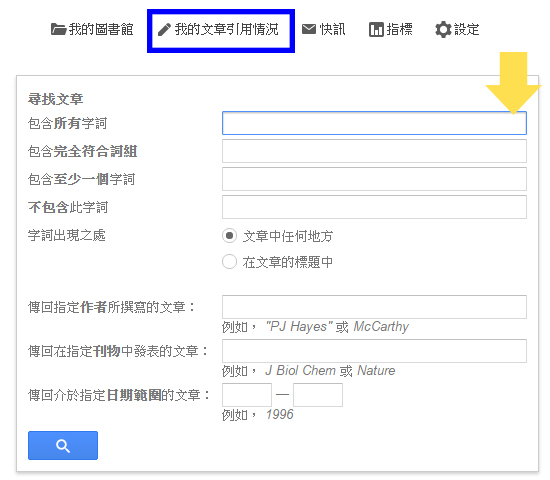Click the blue magnifying glass search button

pos(63,445)
